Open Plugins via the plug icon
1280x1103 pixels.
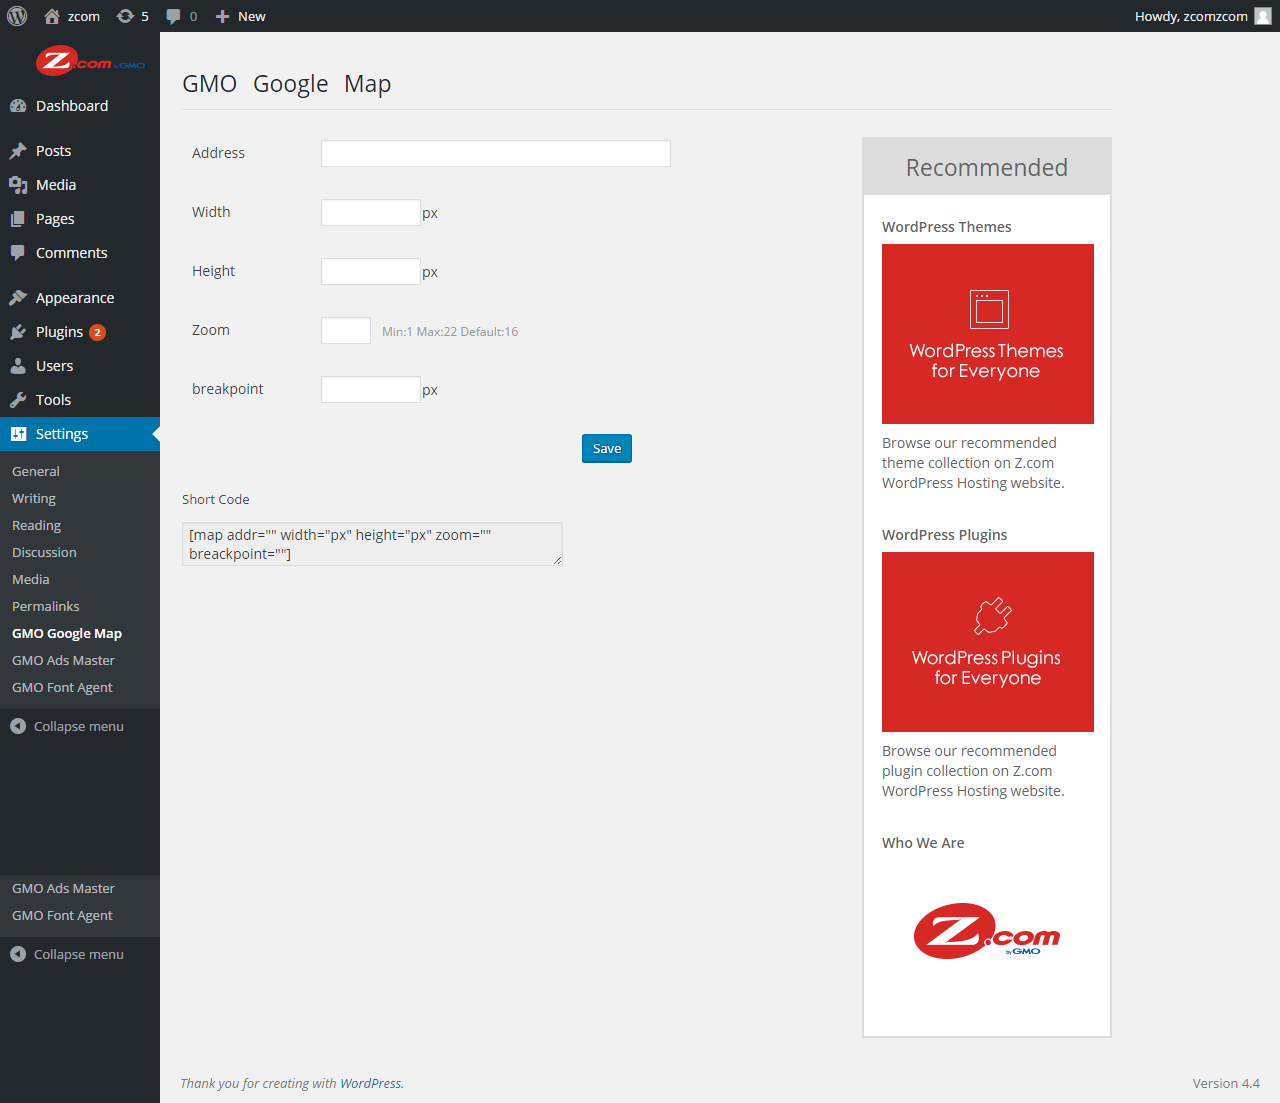18,332
